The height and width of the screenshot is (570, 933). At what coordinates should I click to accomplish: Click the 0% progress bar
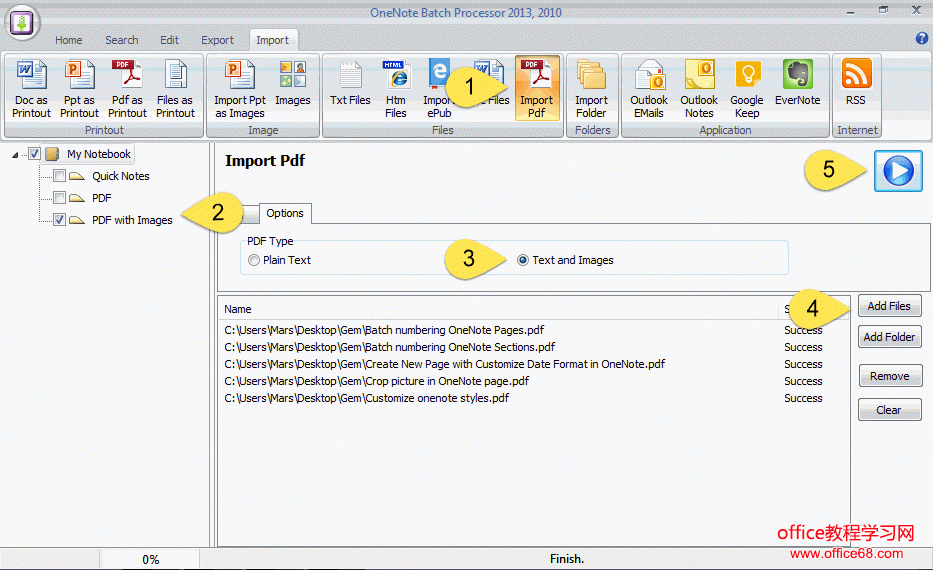pyautogui.click(x=150, y=559)
